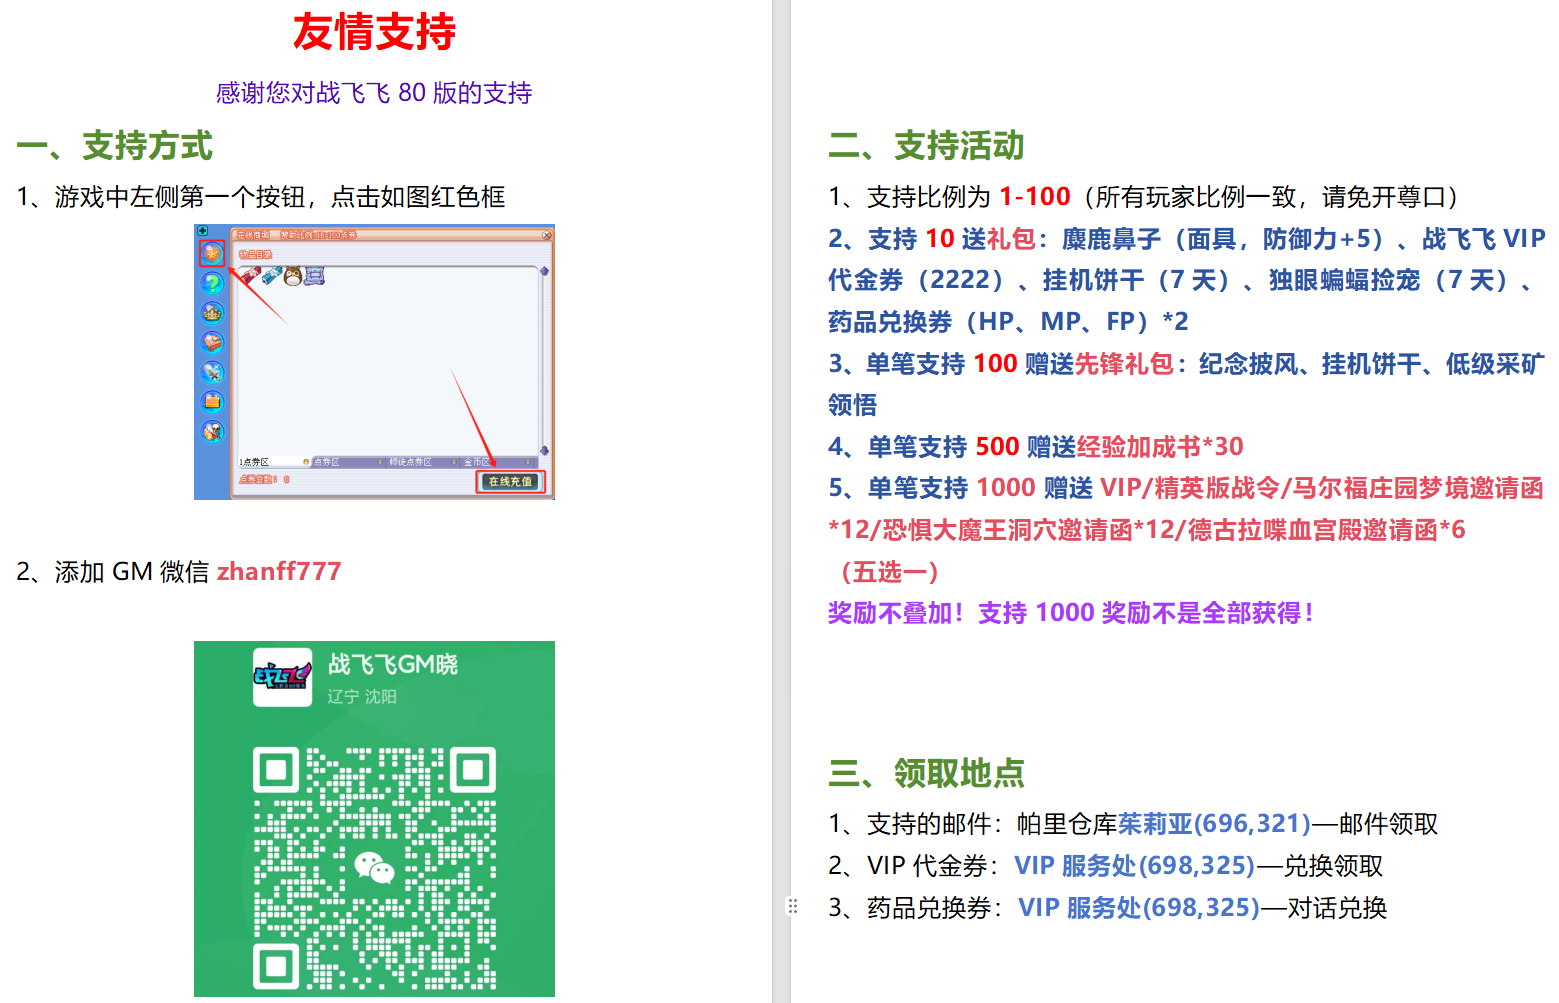Click the WeChat QR code image
This screenshot has width=1559, height=1003.
(374, 868)
